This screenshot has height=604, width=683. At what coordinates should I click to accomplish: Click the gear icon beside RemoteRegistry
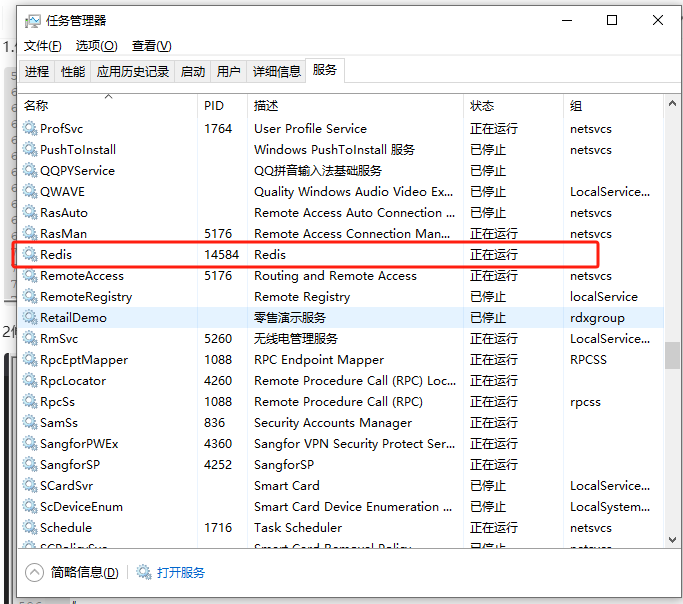(x=30, y=296)
